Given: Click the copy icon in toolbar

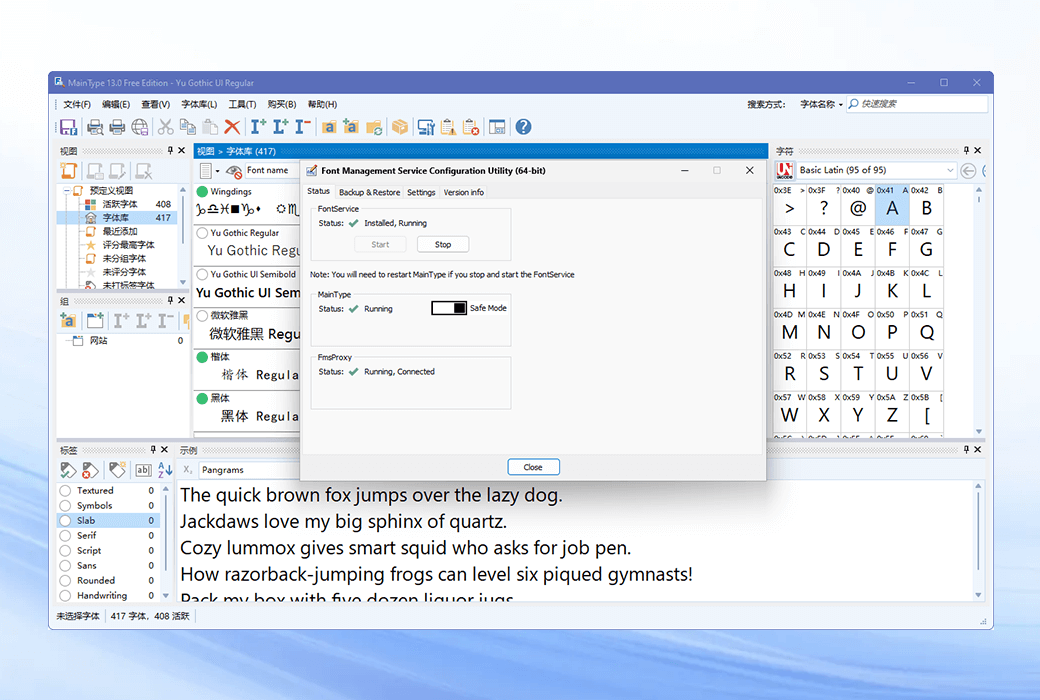Looking at the screenshot, I should tap(188, 127).
